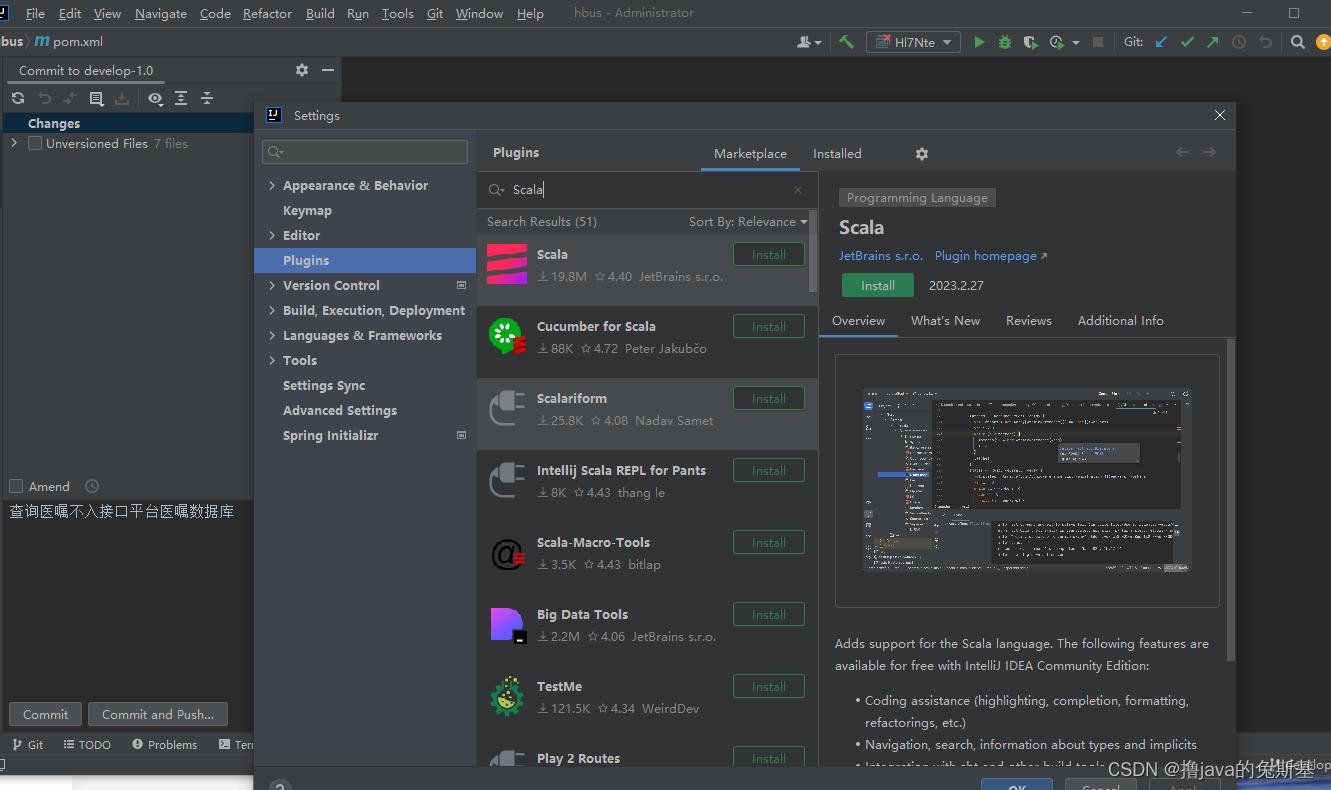The width and height of the screenshot is (1331, 790).
Task: Open the Additional Info tab
Action: pyautogui.click(x=1121, y=320)
